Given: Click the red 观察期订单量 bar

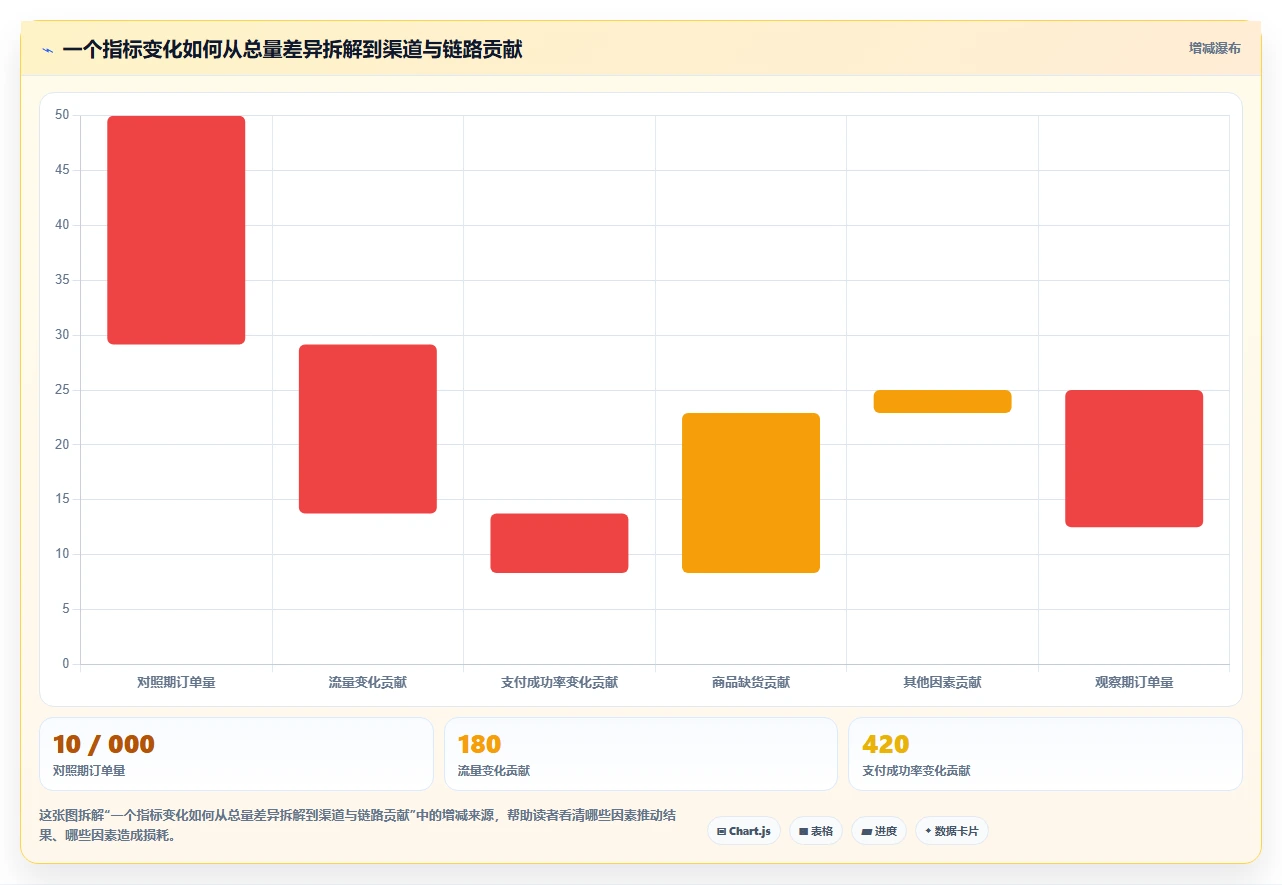Looking at the screenshot, I should (1134, 458).
